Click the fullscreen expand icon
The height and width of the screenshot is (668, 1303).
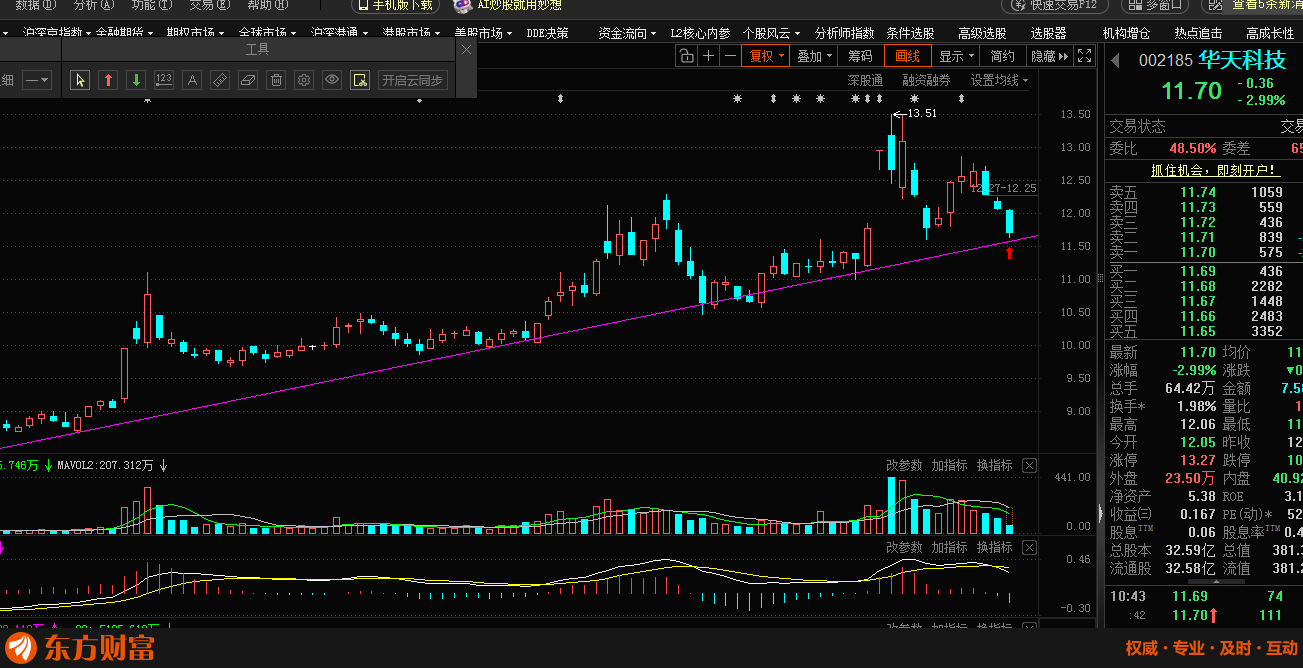pos(1085,56)
